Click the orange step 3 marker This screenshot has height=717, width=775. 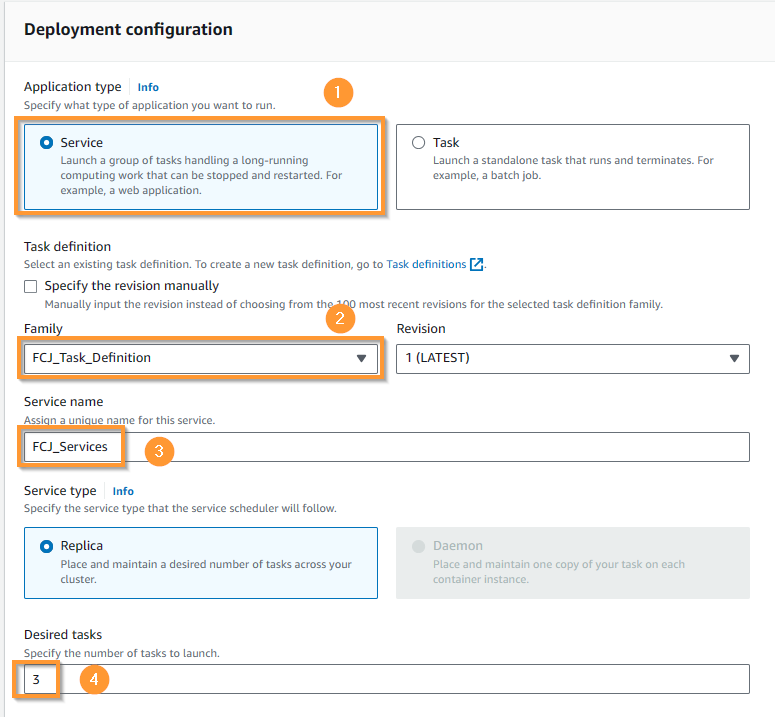[x=159, y=451]
